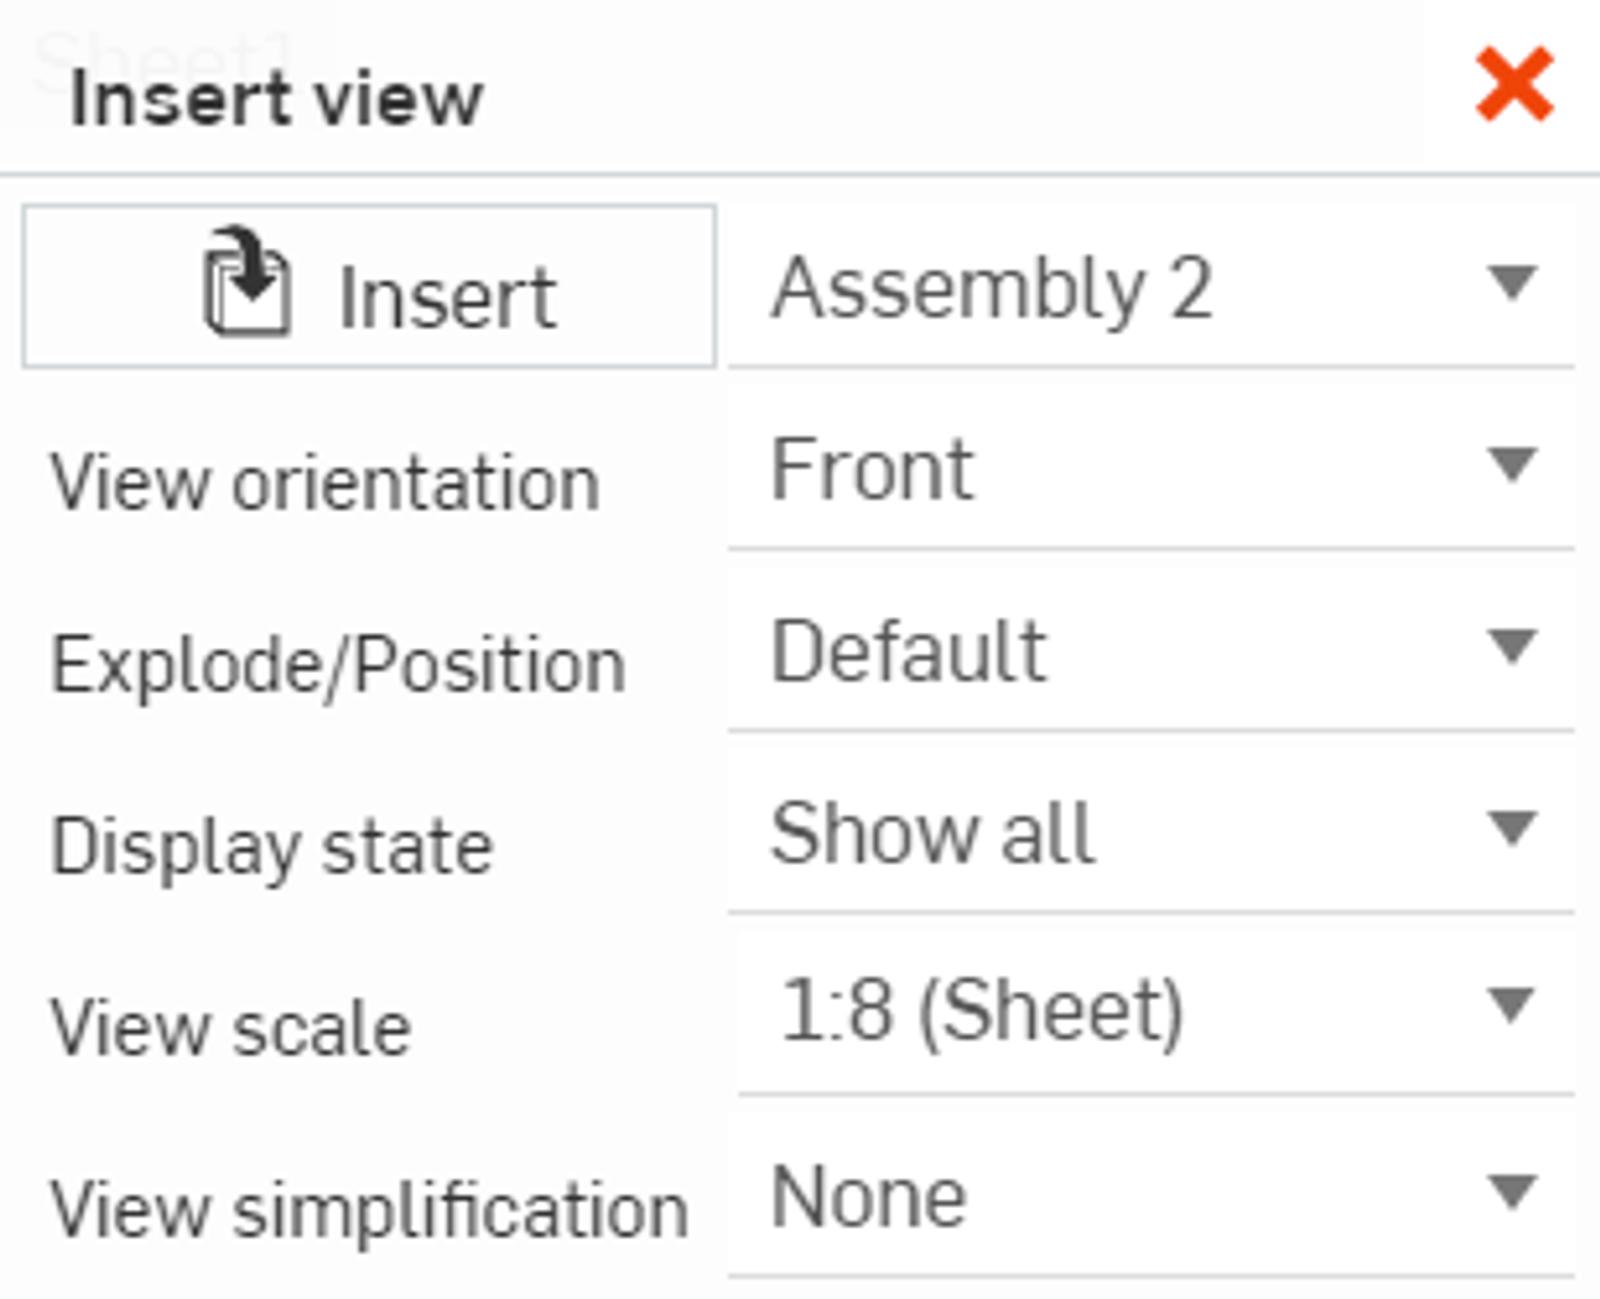Click the View scale label
Viewport: 1600px width, 1299px height.
tap(231, 1028)
